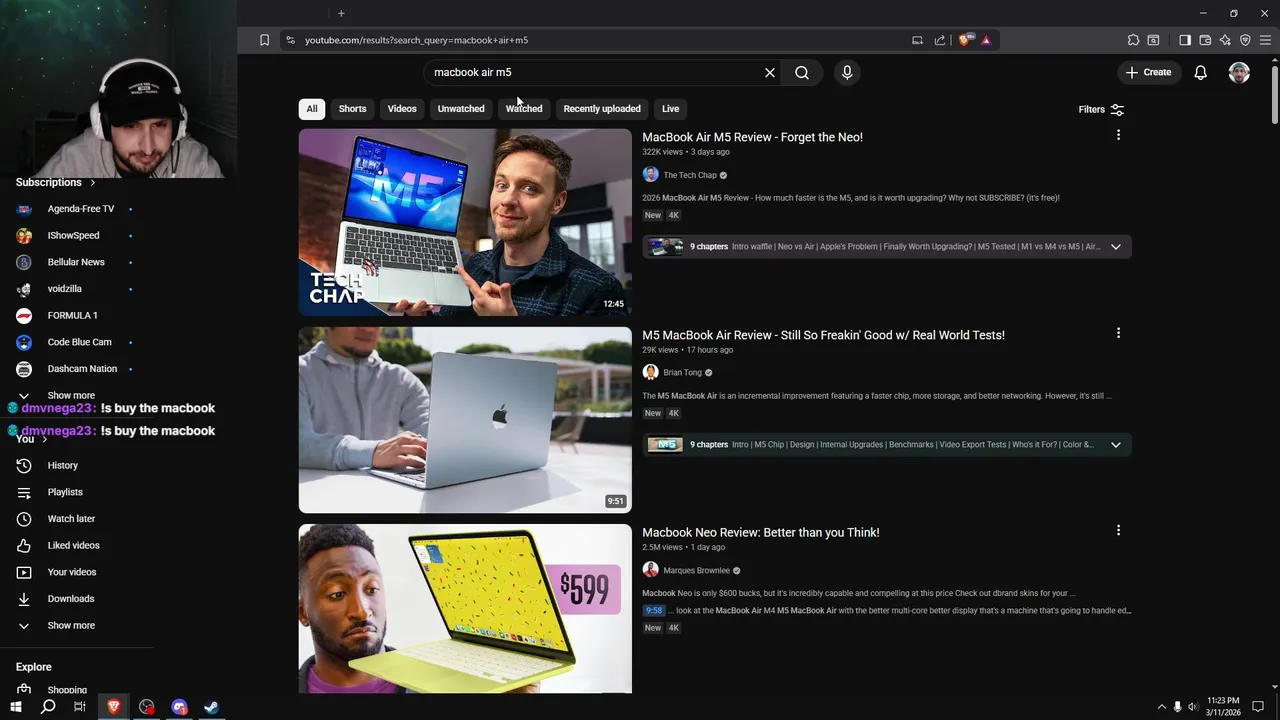Open the FORMULA 1 subscription
The width and height of the screenshot is (1280, 720).
tap(73, 316)
